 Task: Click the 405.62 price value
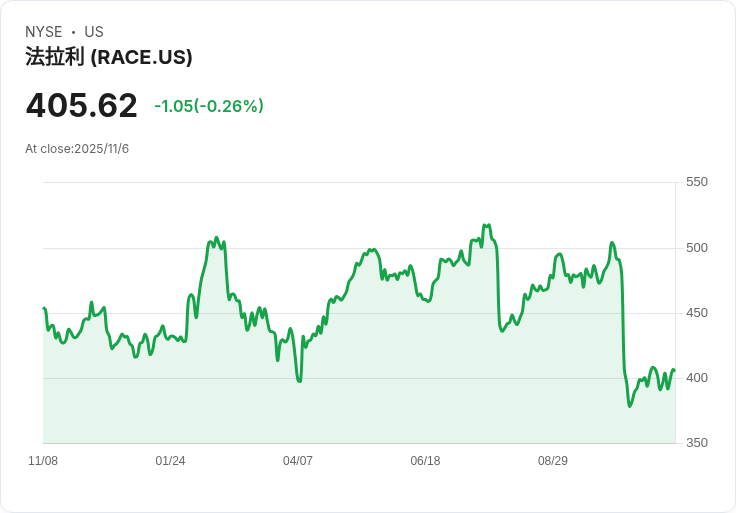[x=82, y=105]
